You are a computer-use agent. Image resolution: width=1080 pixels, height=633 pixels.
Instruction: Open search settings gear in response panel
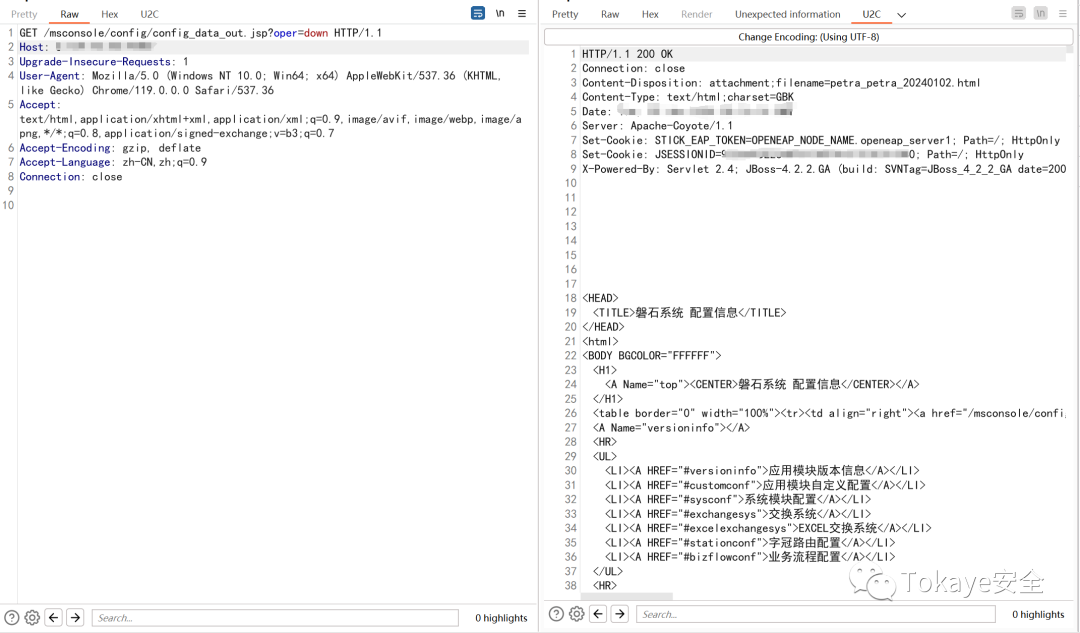click(x=577, y=614)
